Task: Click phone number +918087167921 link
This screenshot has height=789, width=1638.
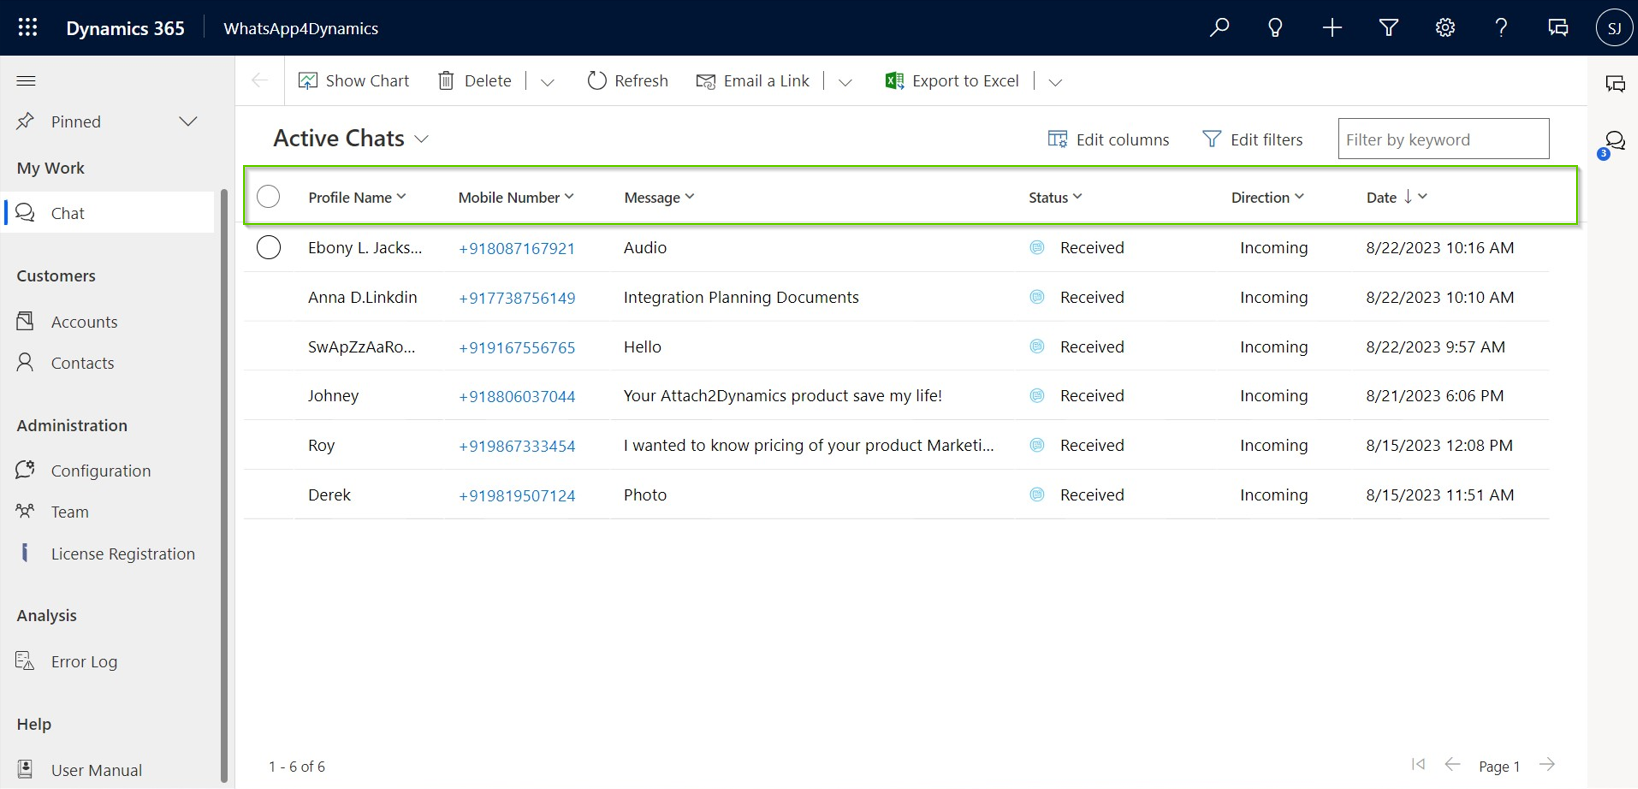Action: click(x=517, y=248)
